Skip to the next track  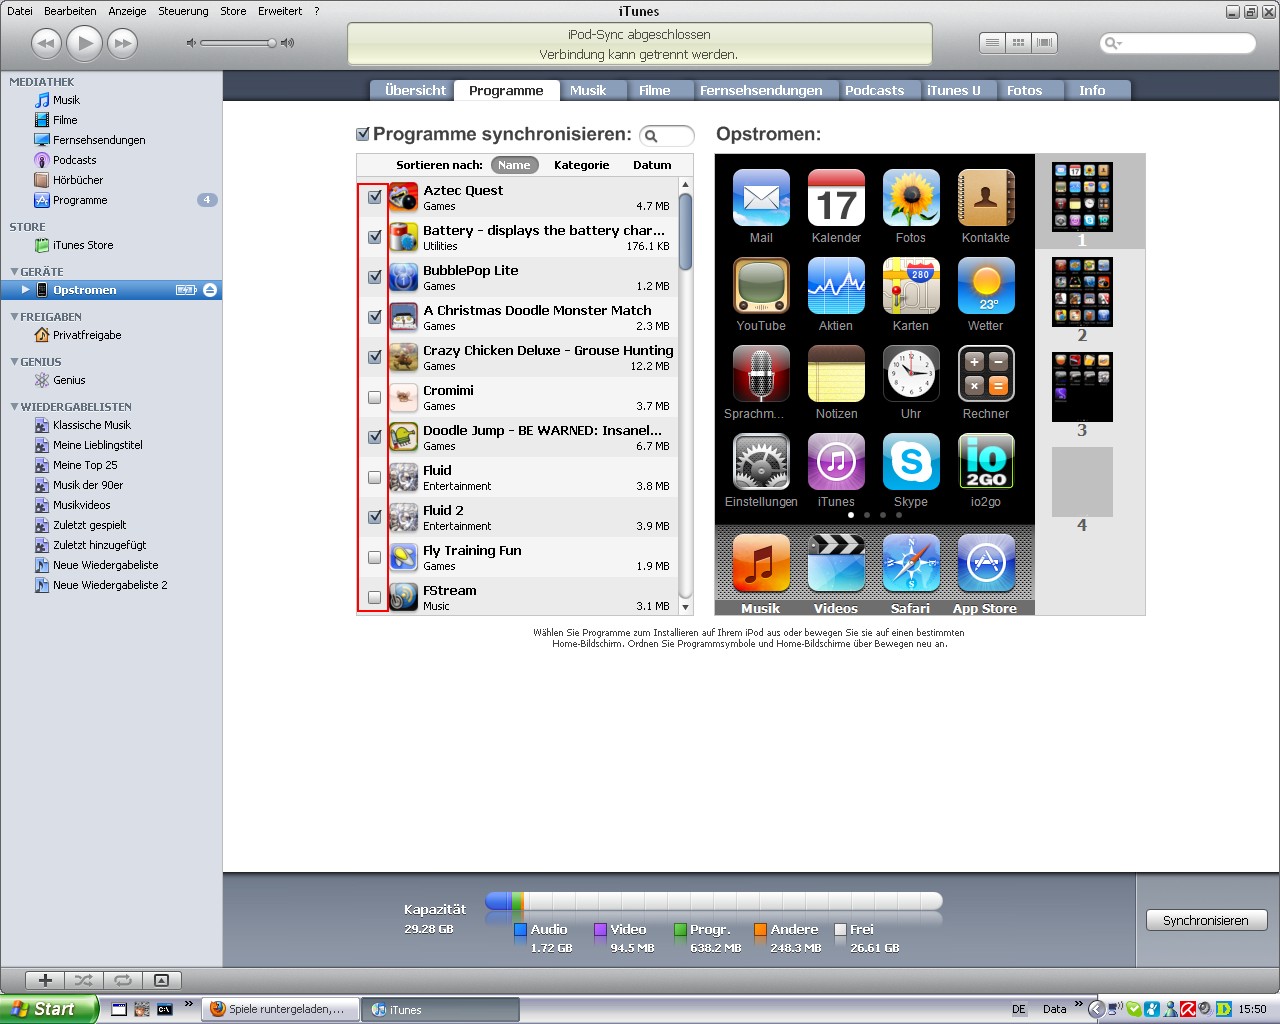123,43
